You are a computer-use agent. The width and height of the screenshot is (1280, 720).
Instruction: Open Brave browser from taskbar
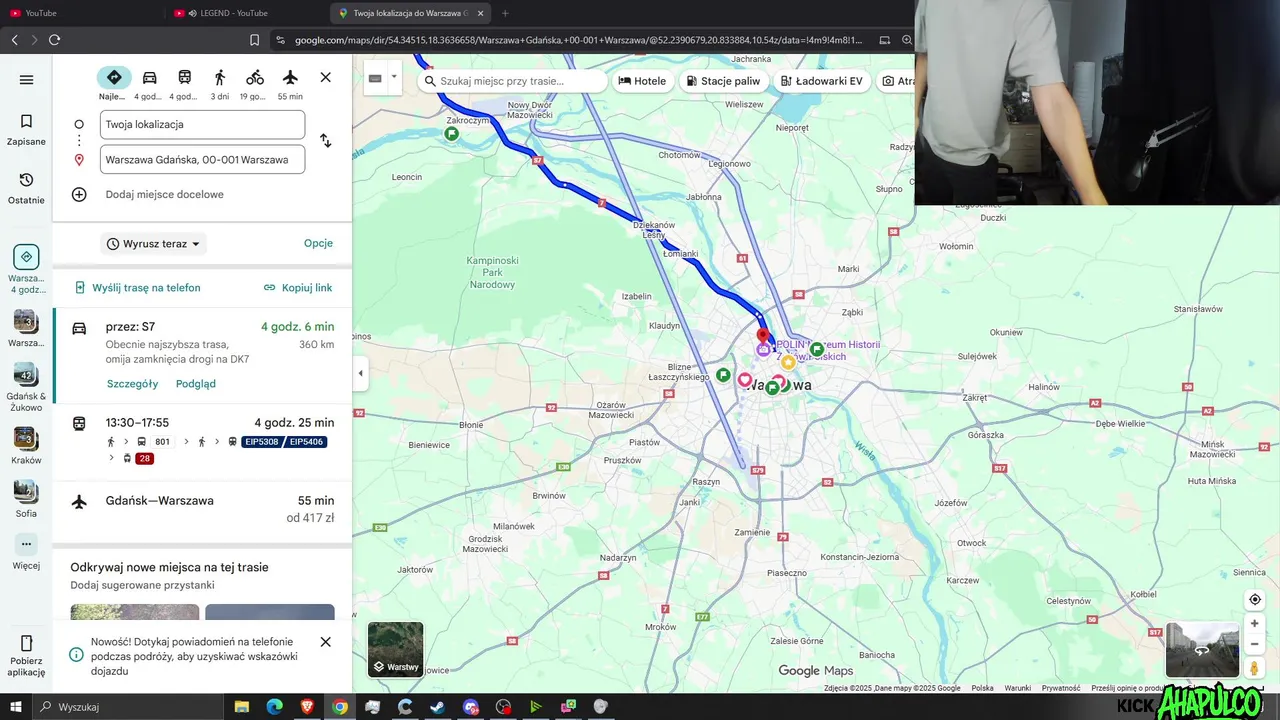(306, 707)
